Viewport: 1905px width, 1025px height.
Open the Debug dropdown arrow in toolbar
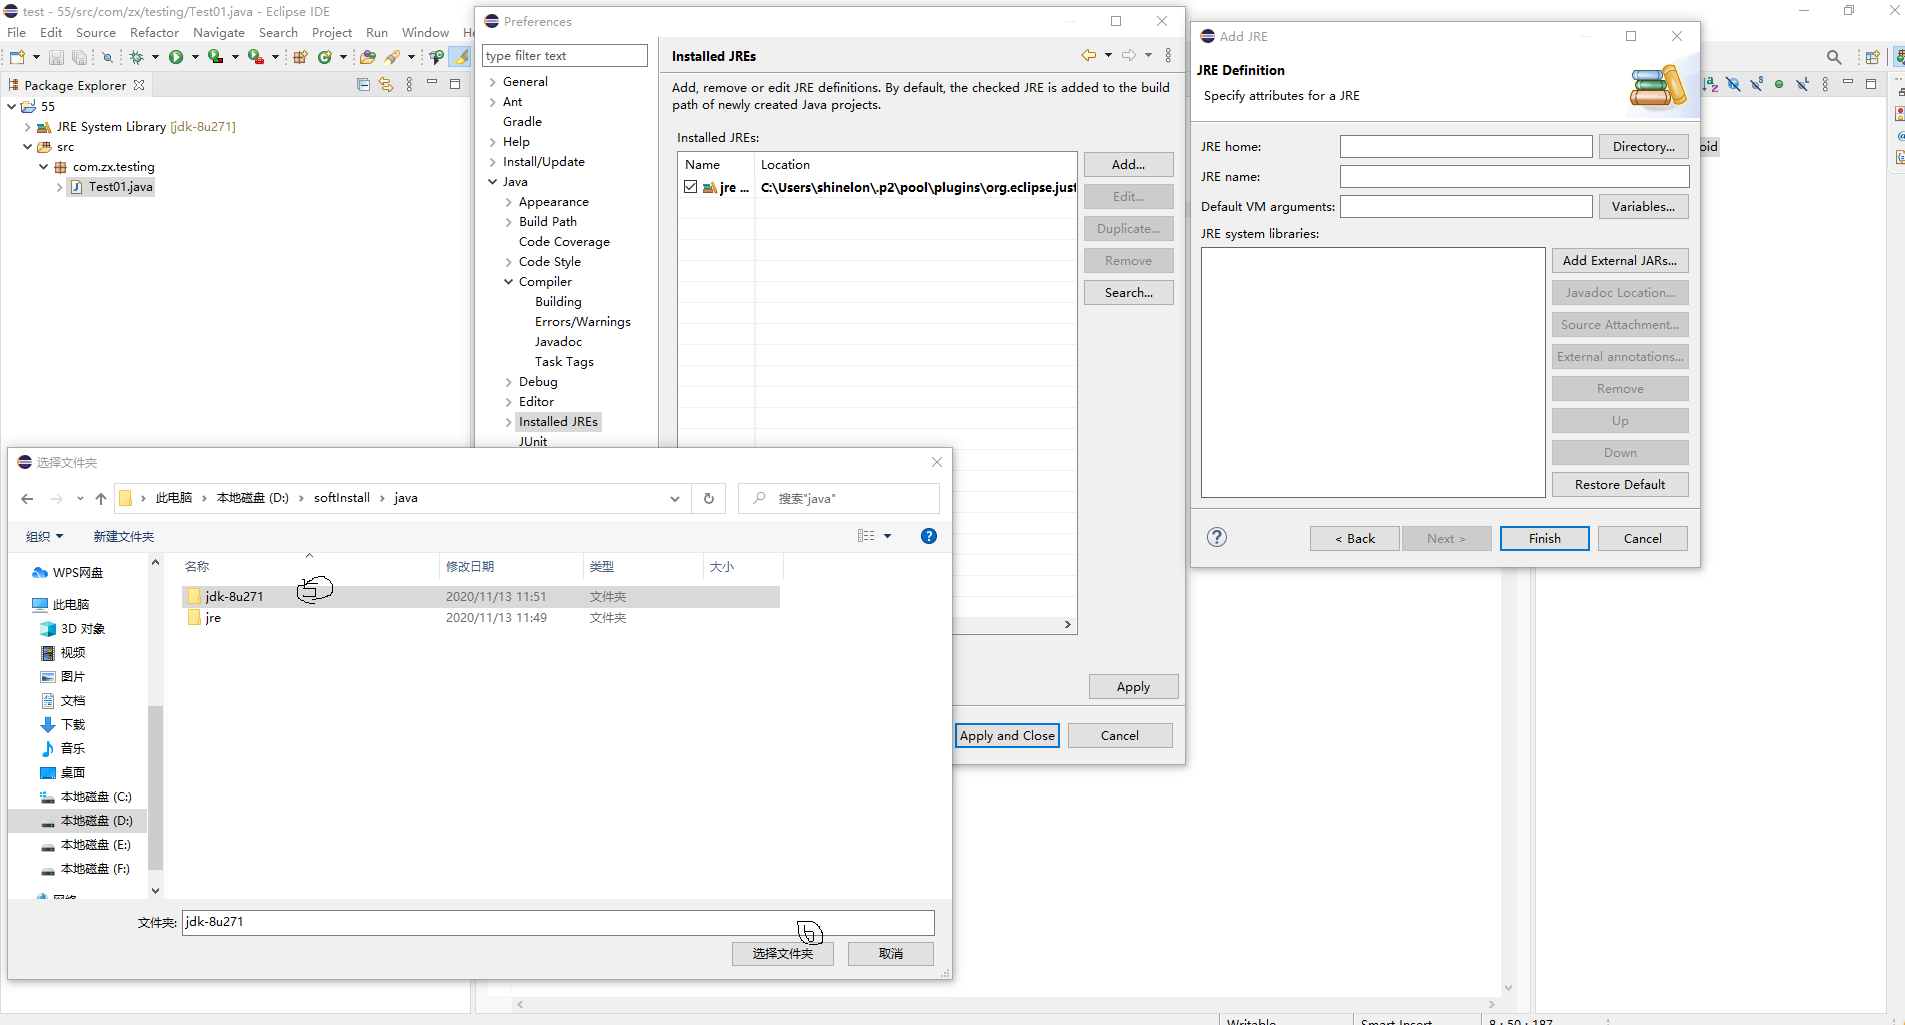click(156, 57)
